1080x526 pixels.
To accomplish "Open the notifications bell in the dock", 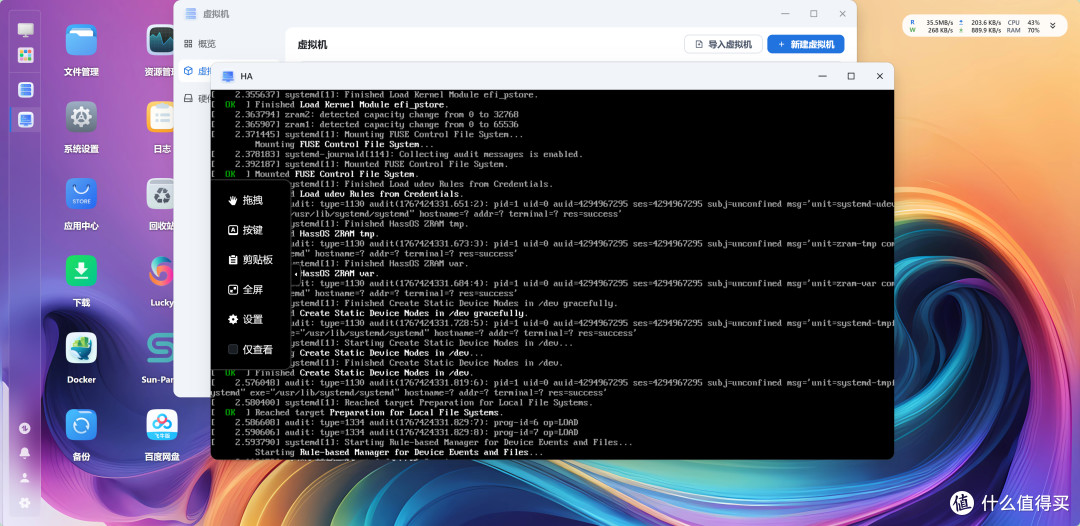I will pos(25,452).
